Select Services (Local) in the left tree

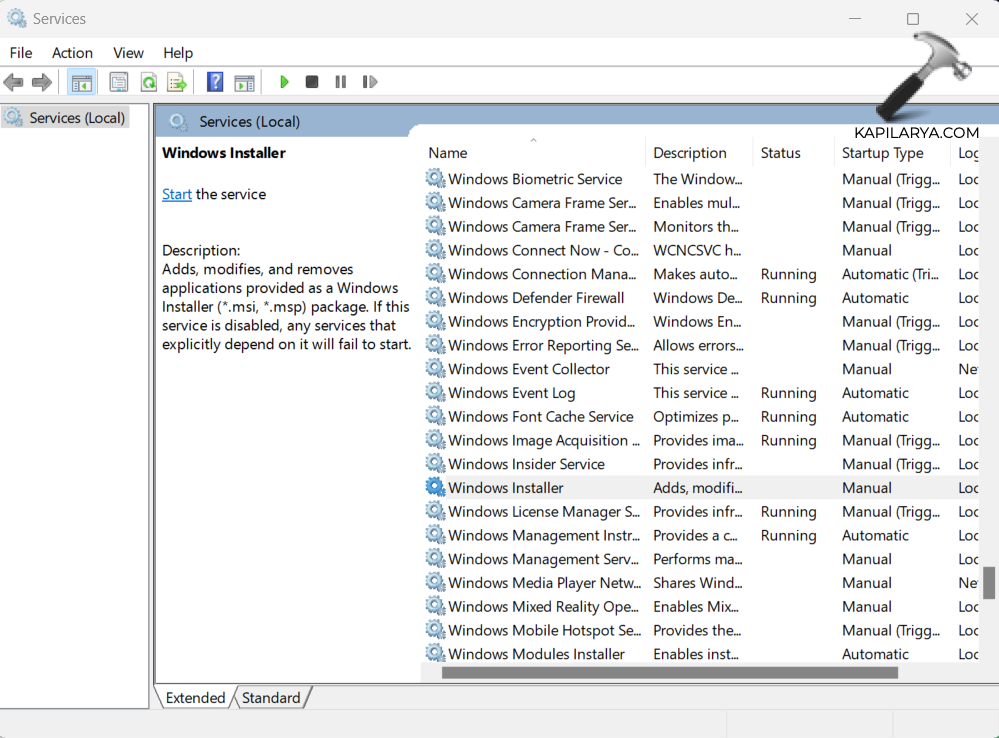(x=76, y=118)
